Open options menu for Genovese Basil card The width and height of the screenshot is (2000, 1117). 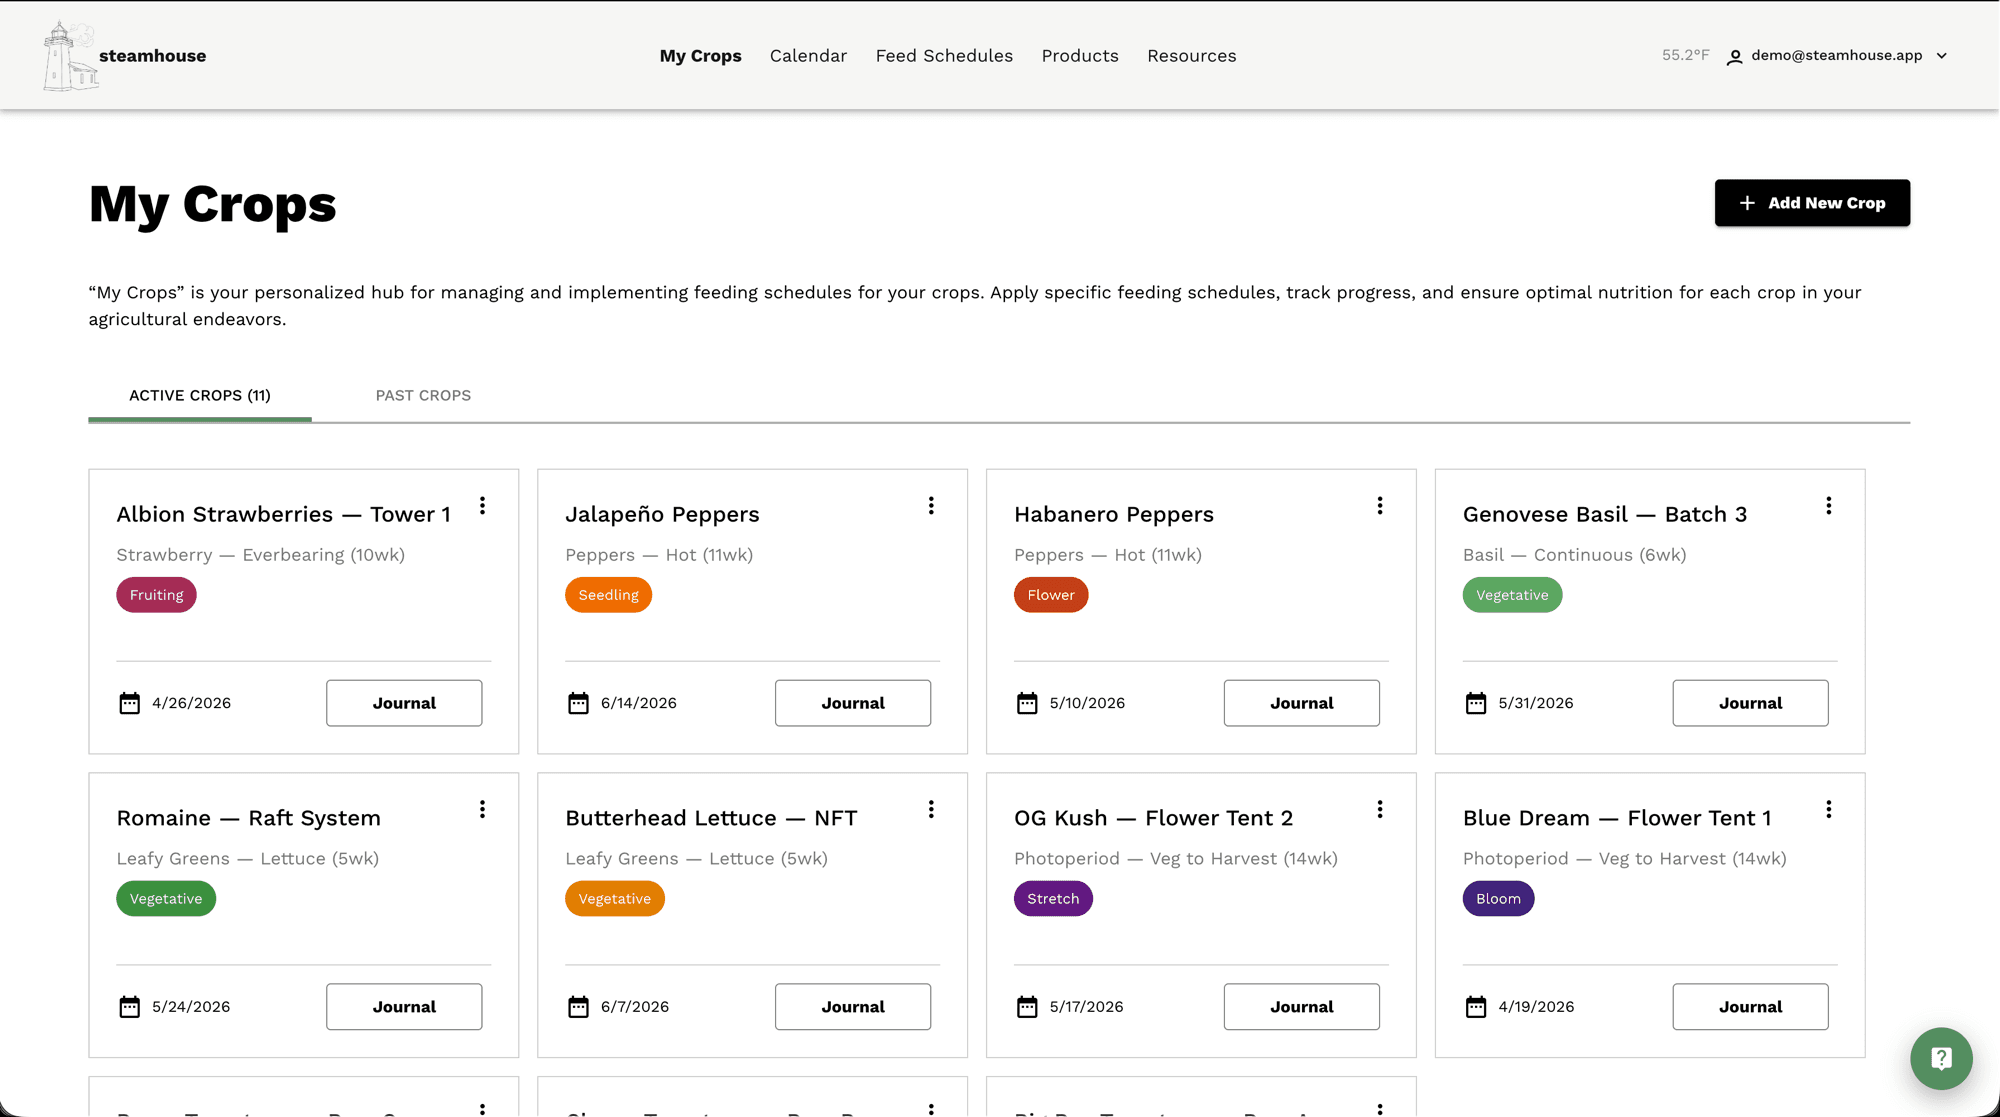(1829, 506)
